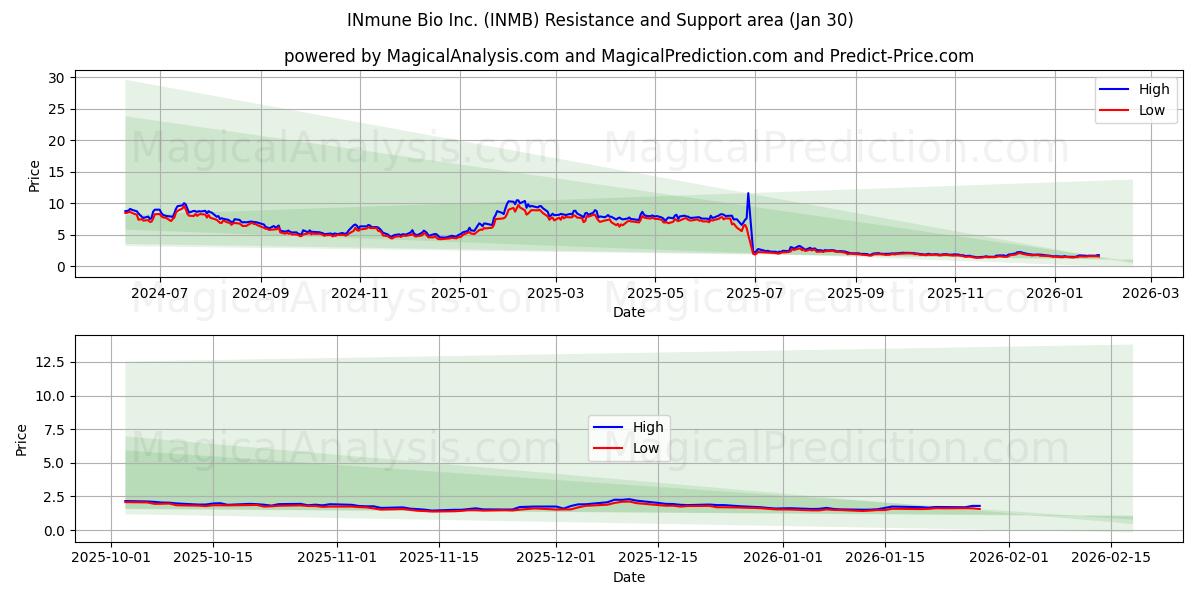
Task: Click the '2025-11' x-axis label in top chart
Action: [956, 293]
